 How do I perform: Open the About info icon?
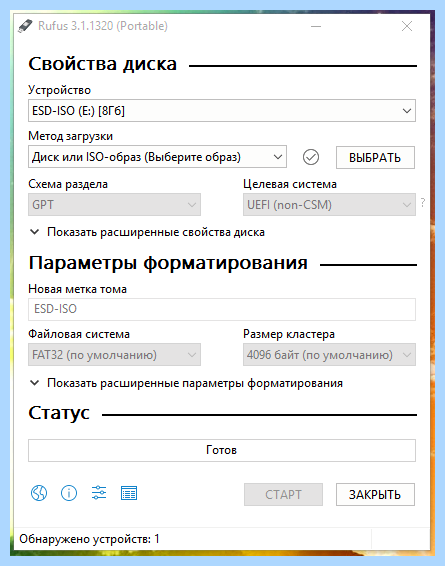click(69, 493)
